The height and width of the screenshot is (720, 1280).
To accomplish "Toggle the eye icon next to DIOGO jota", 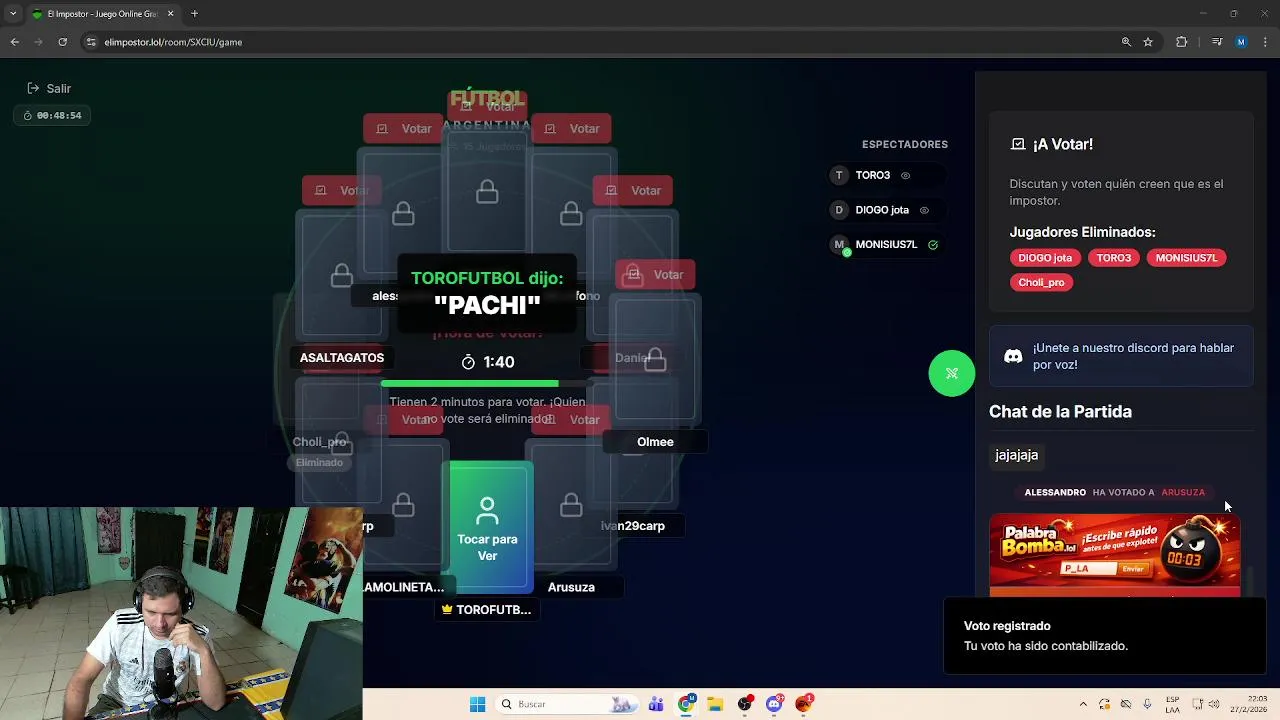I will point(924,210).
